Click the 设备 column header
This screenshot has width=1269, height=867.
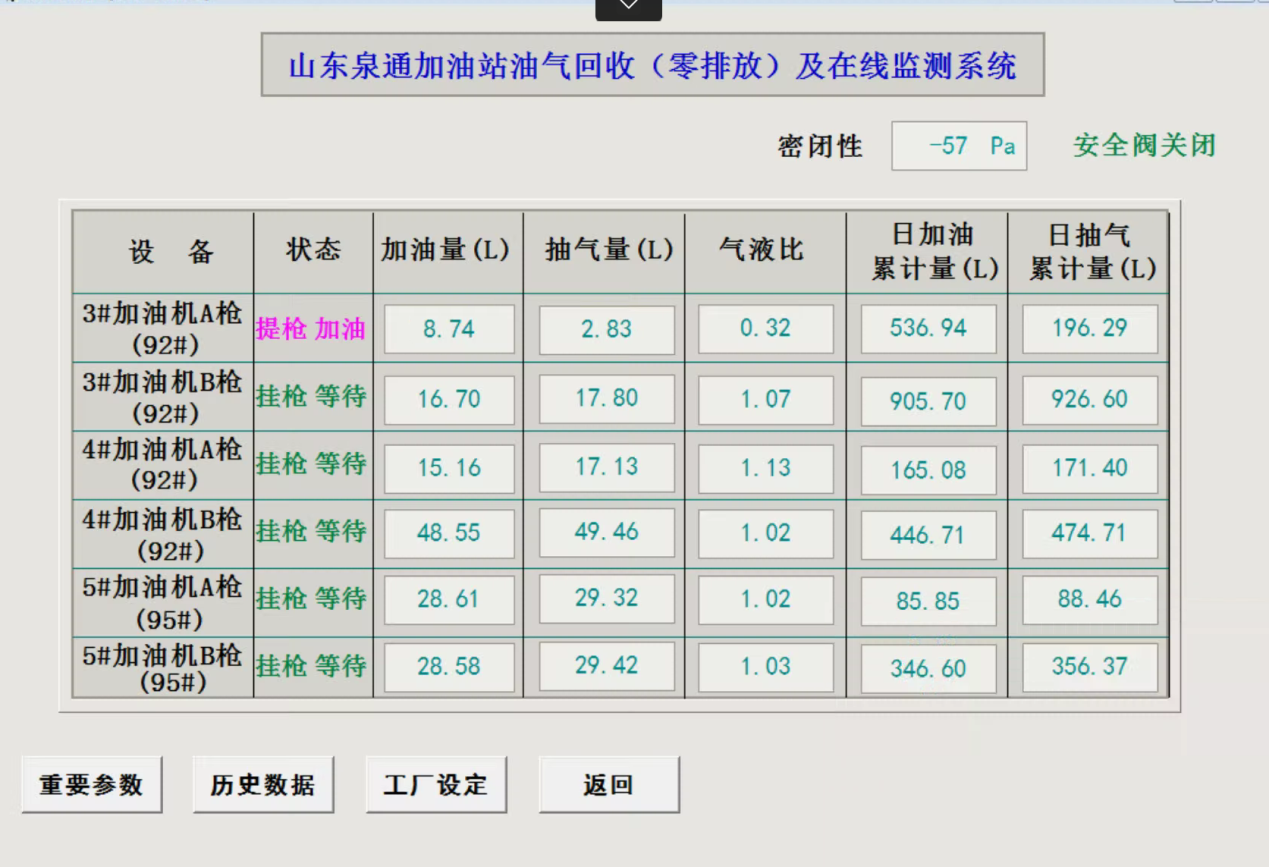[x=161, y=251]
